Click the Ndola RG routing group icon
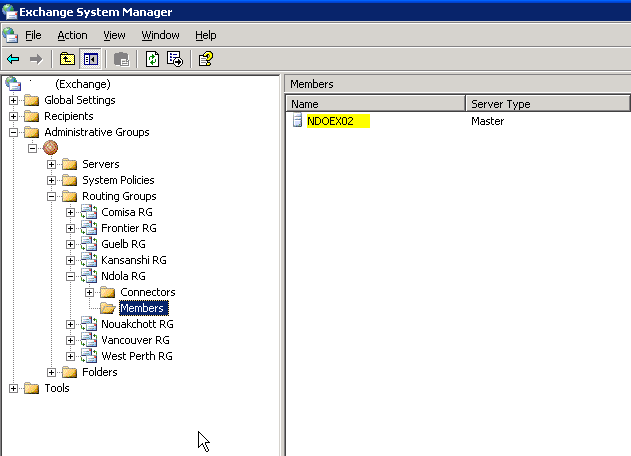Screen dimensions: 631x456 click(x=89, y=276)
